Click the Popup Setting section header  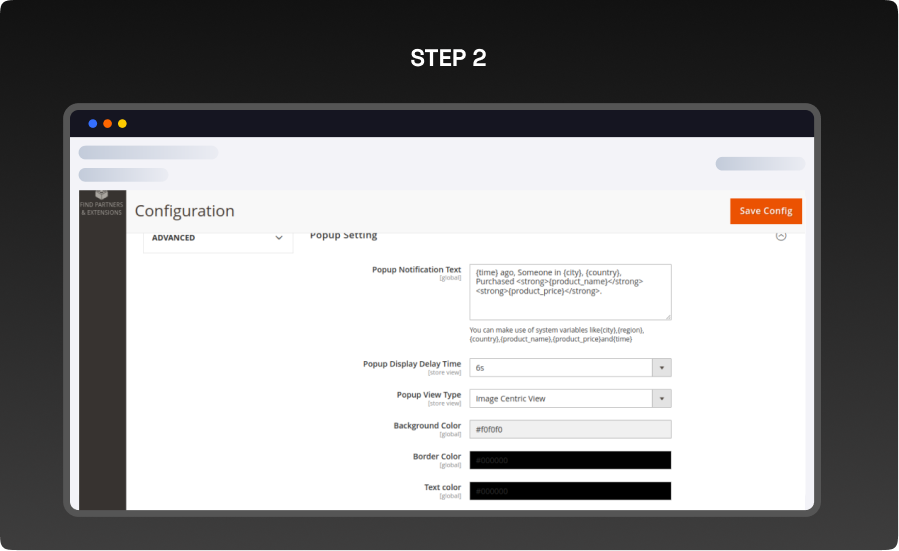click(x=344, y=236)
